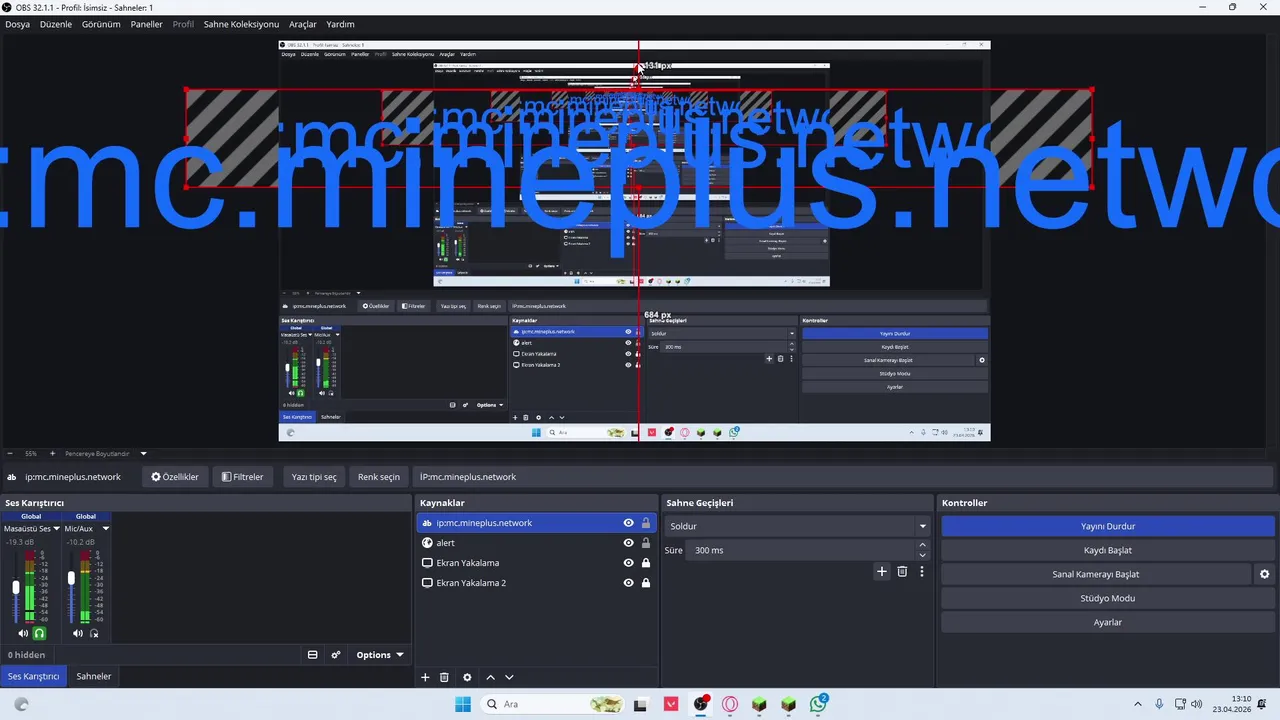Open WhatsApp from the taskbar
This screenshot has height=720, width=1280.
[x=818, y=704]
